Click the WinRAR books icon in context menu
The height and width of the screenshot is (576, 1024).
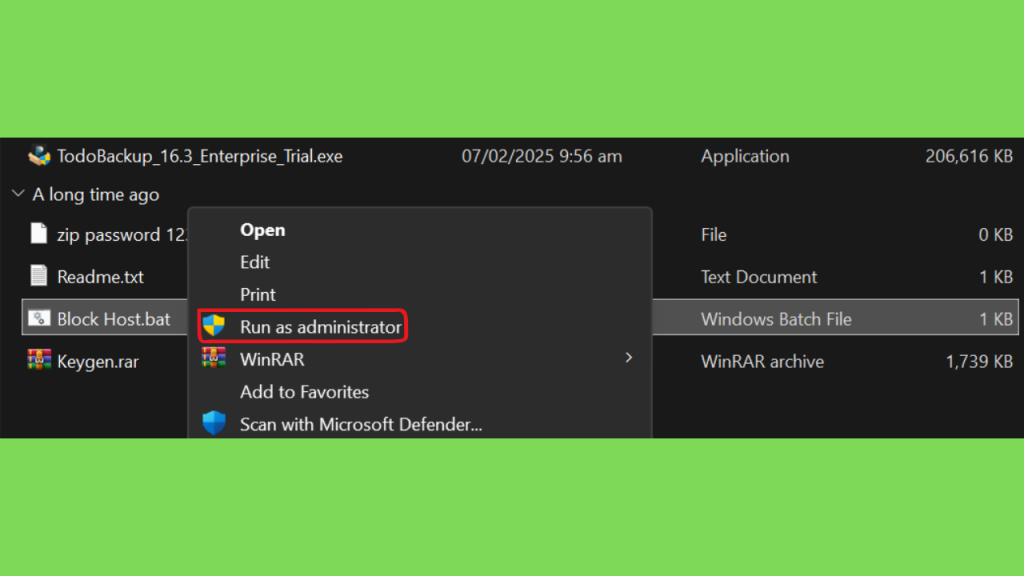(214, 357)
